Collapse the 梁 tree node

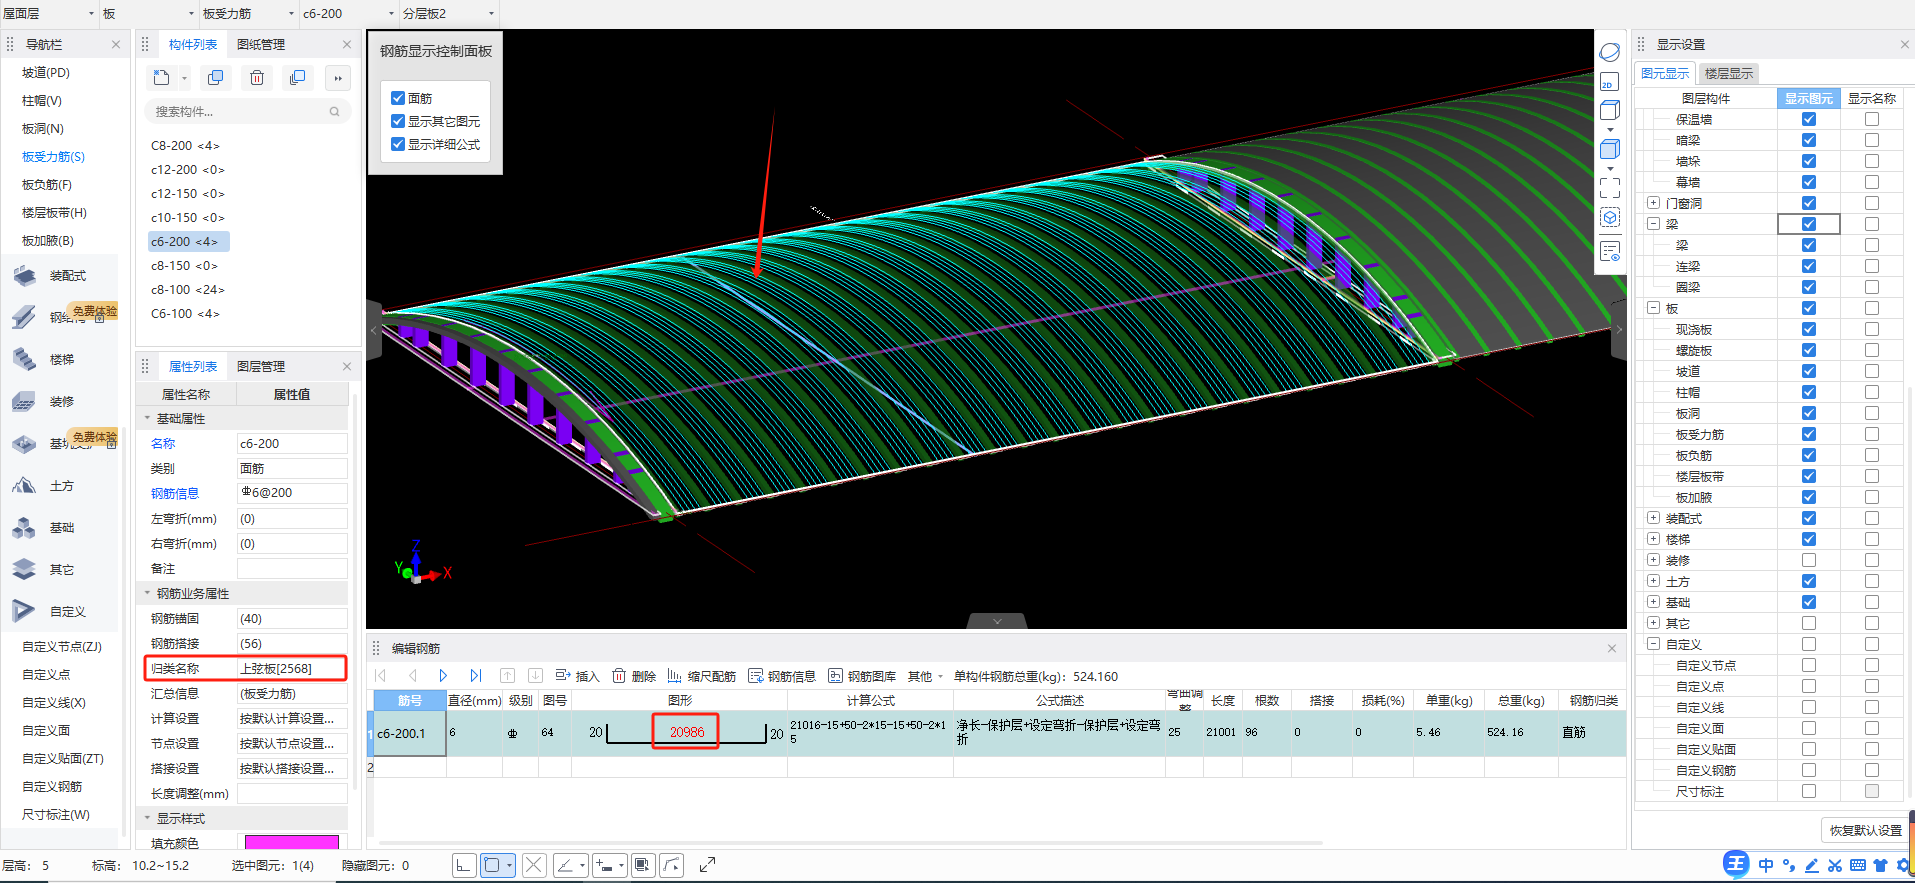[1653, 224]
